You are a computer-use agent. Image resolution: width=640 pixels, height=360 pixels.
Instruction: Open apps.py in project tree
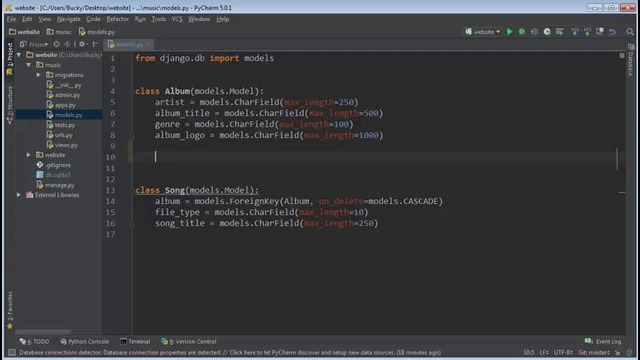click(x=61, y=105)
